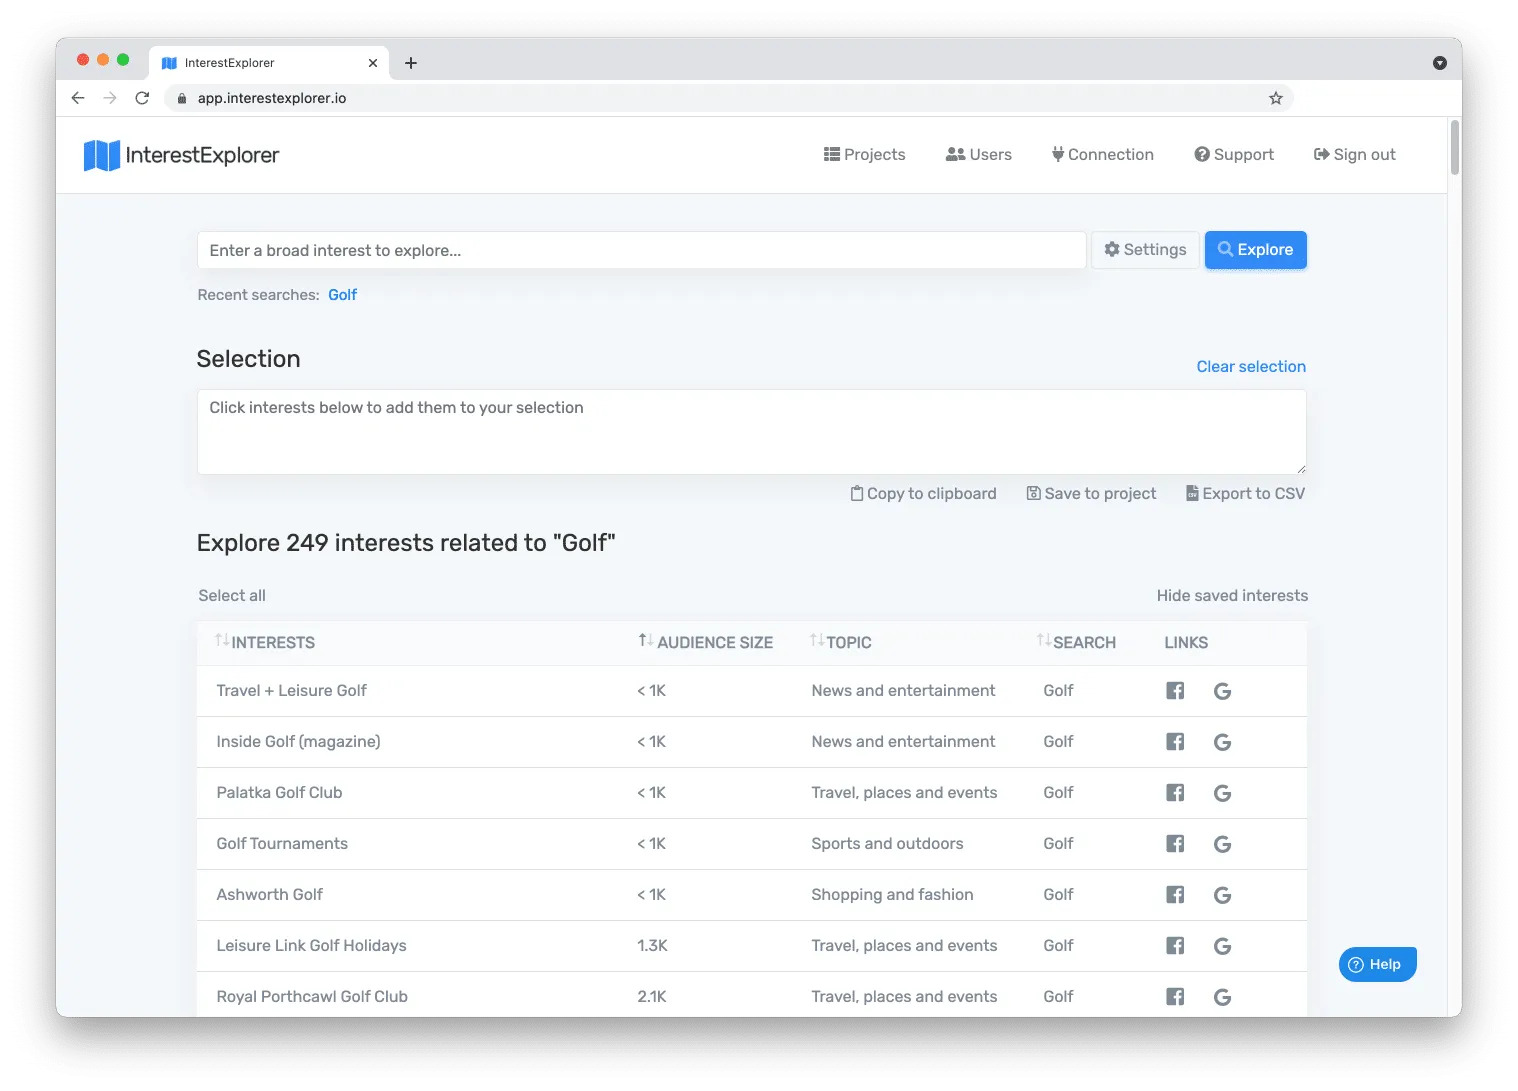
Task: Go back in browser history
Action: point(78,98)
